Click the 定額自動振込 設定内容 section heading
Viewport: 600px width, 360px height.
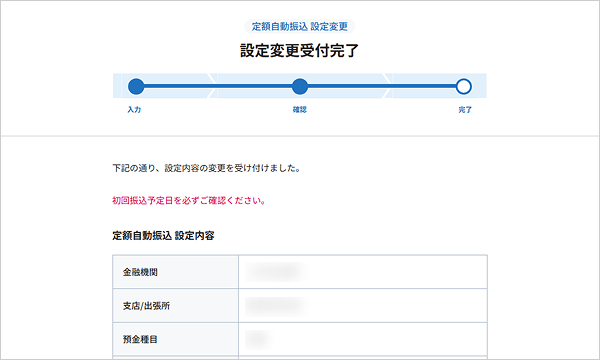163,236
